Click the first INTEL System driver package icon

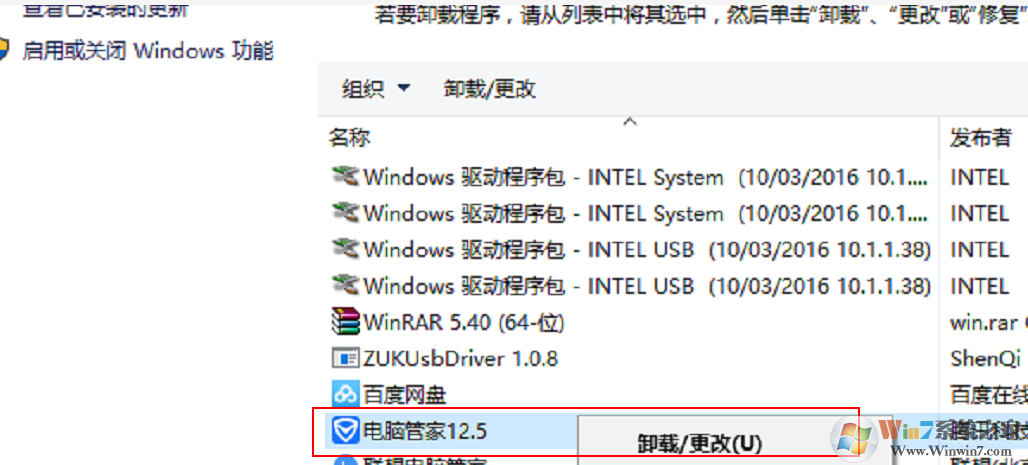coord(345,177)
